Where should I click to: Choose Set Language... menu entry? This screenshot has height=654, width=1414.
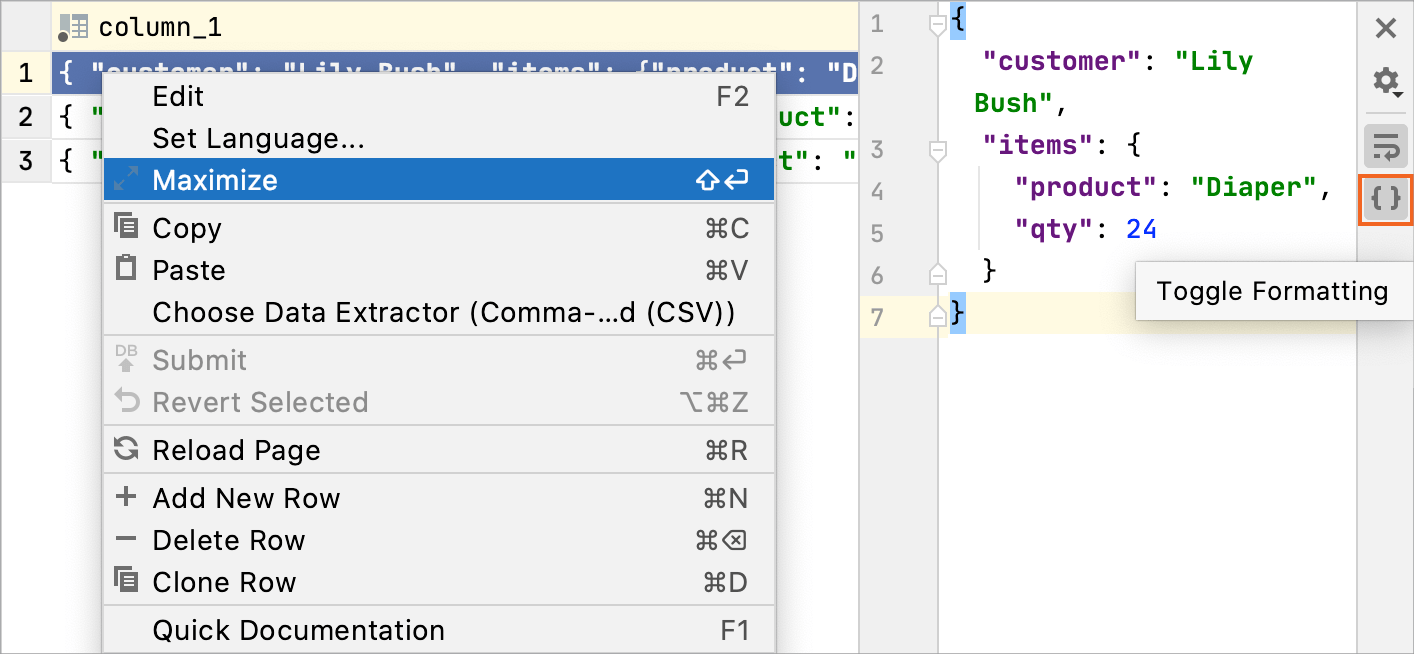click(x=258, y=138)
